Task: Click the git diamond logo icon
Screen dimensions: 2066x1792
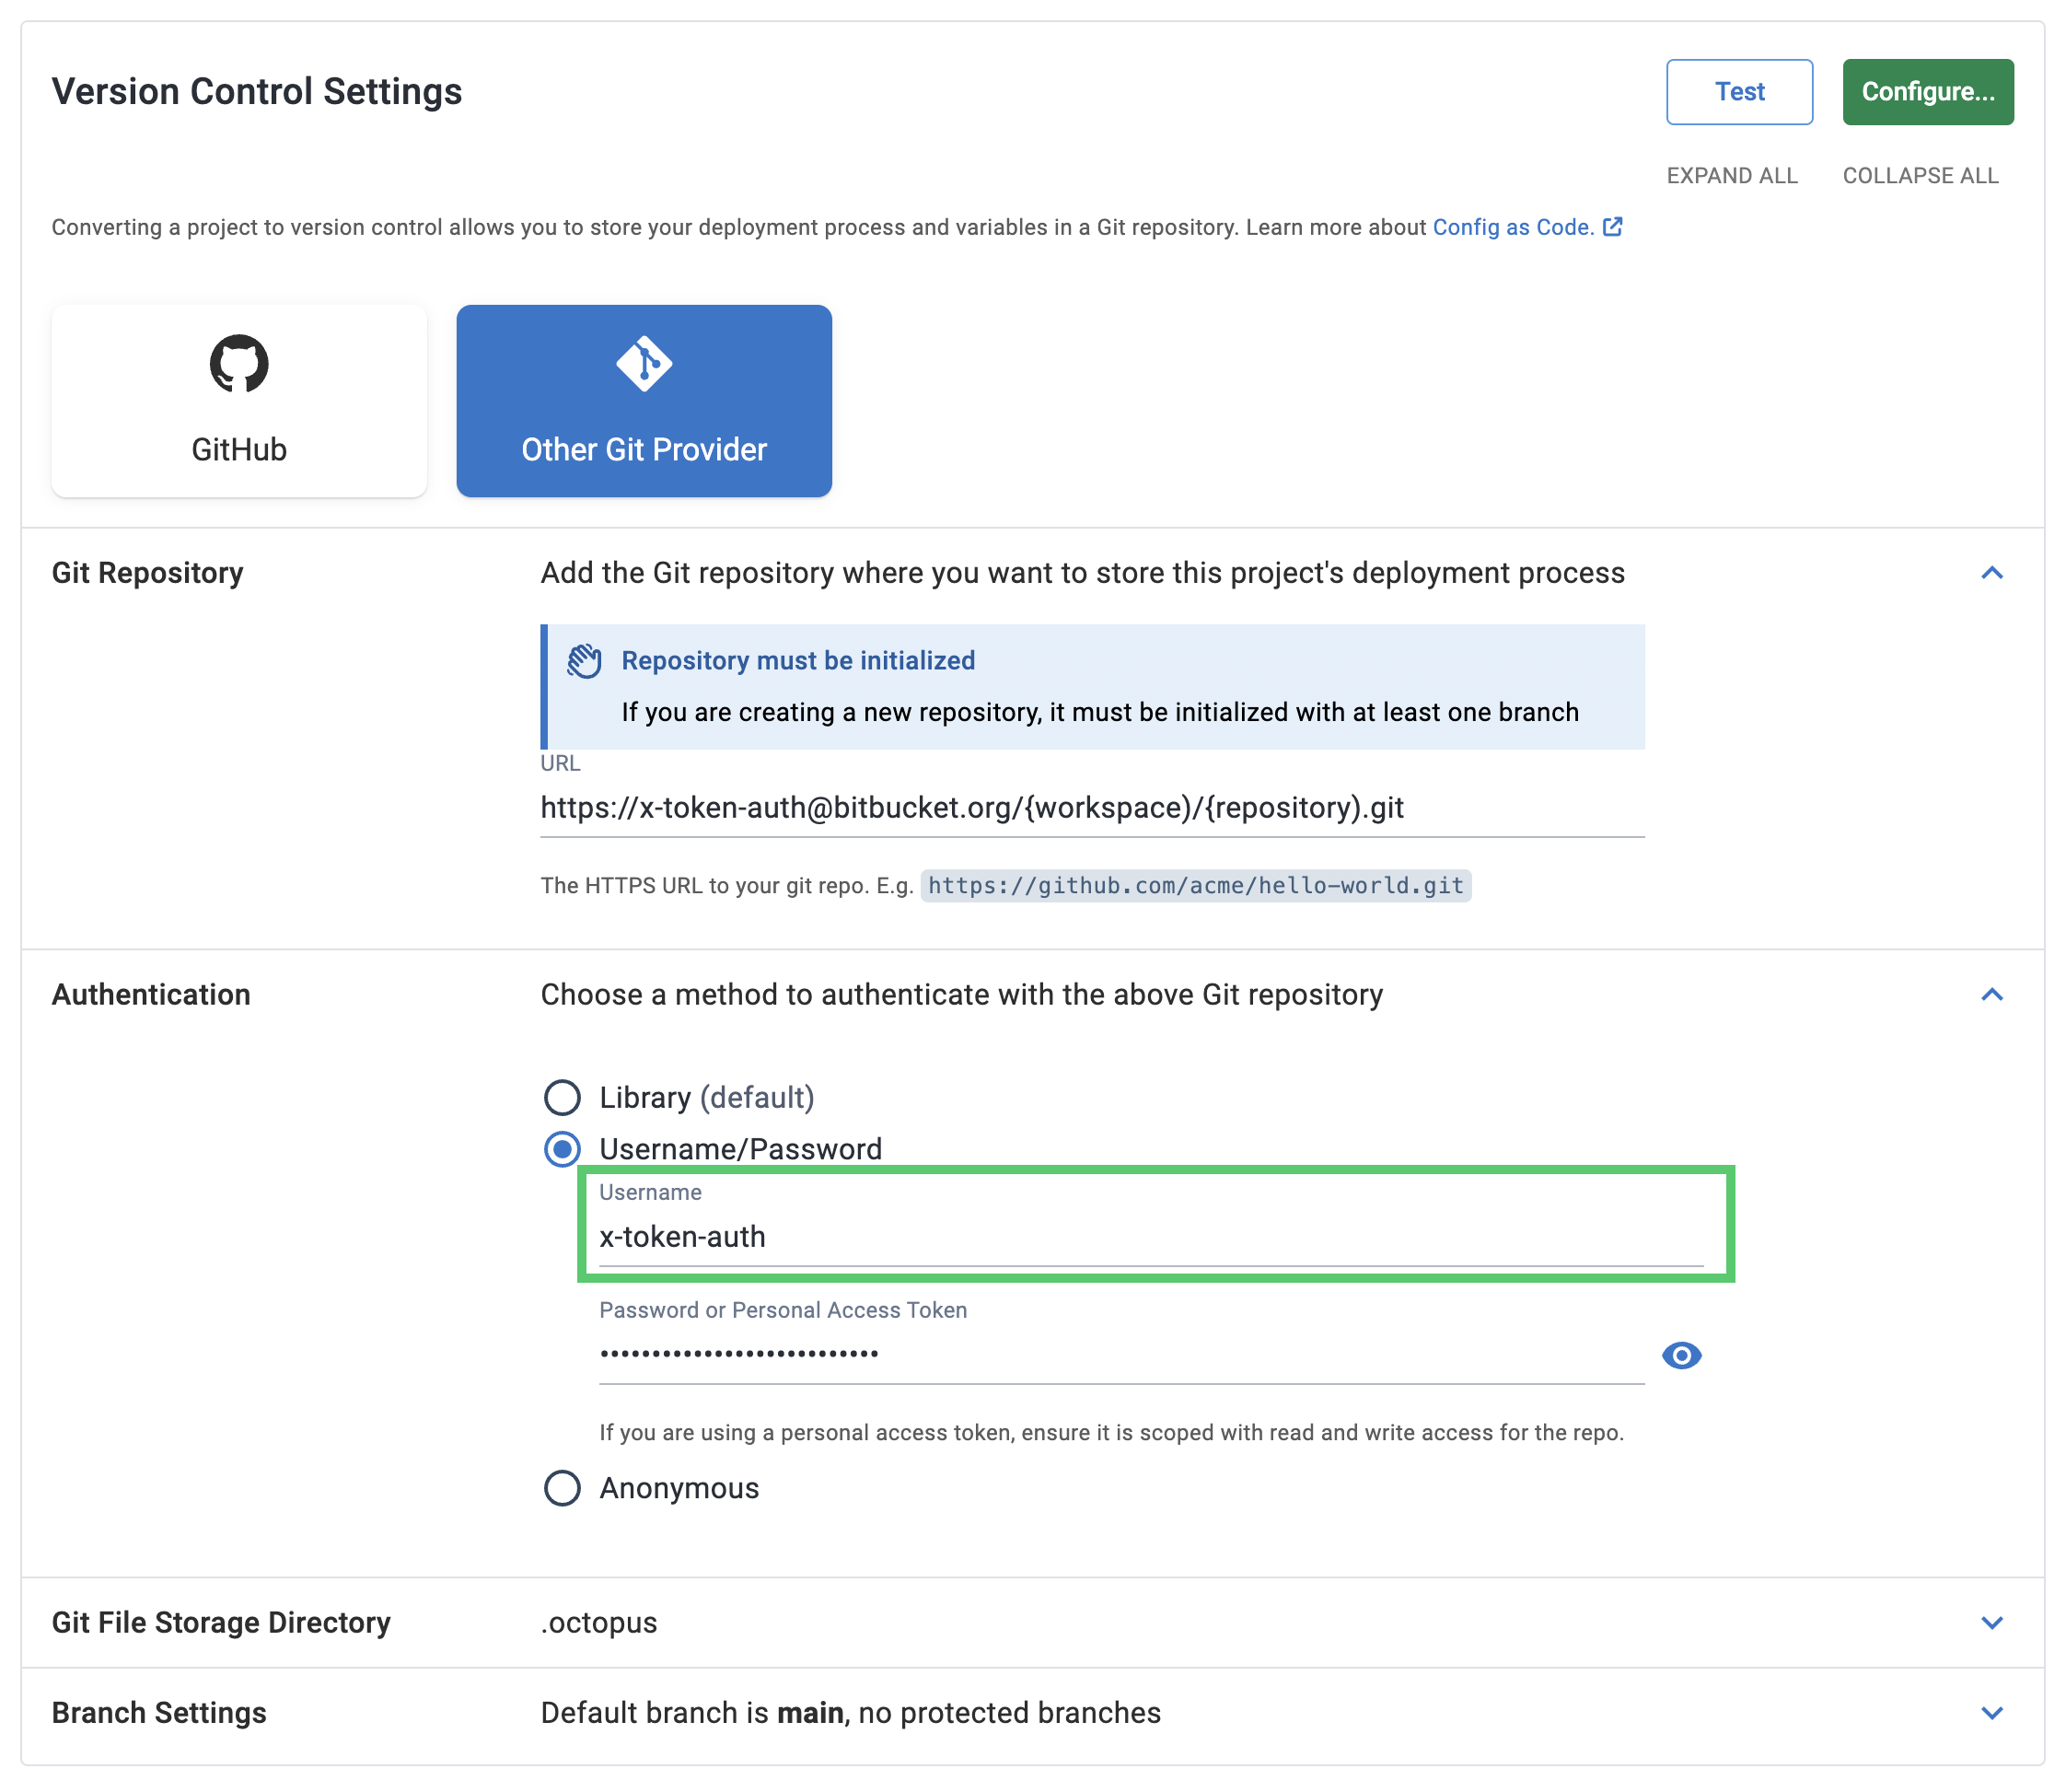Action: pos(644,363)
